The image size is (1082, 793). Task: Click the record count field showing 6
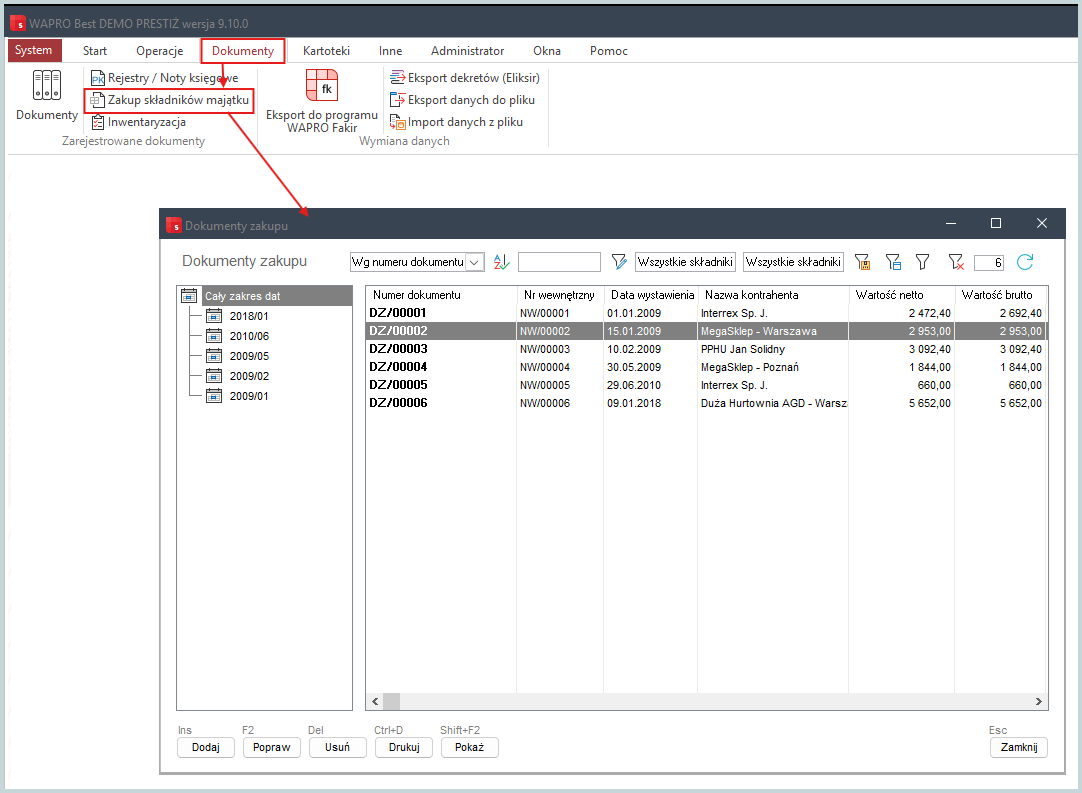click(989, 262)
